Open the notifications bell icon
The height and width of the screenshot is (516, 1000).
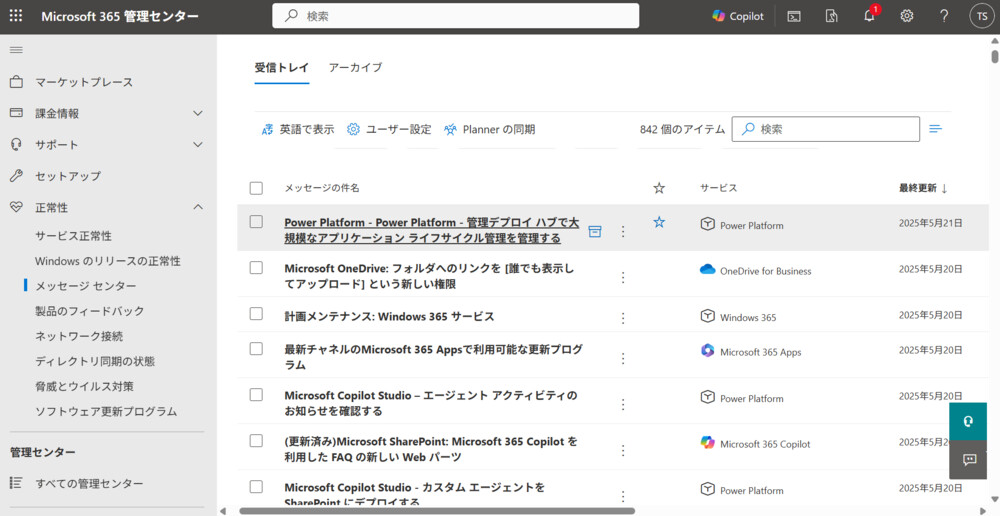coord(869,16)
